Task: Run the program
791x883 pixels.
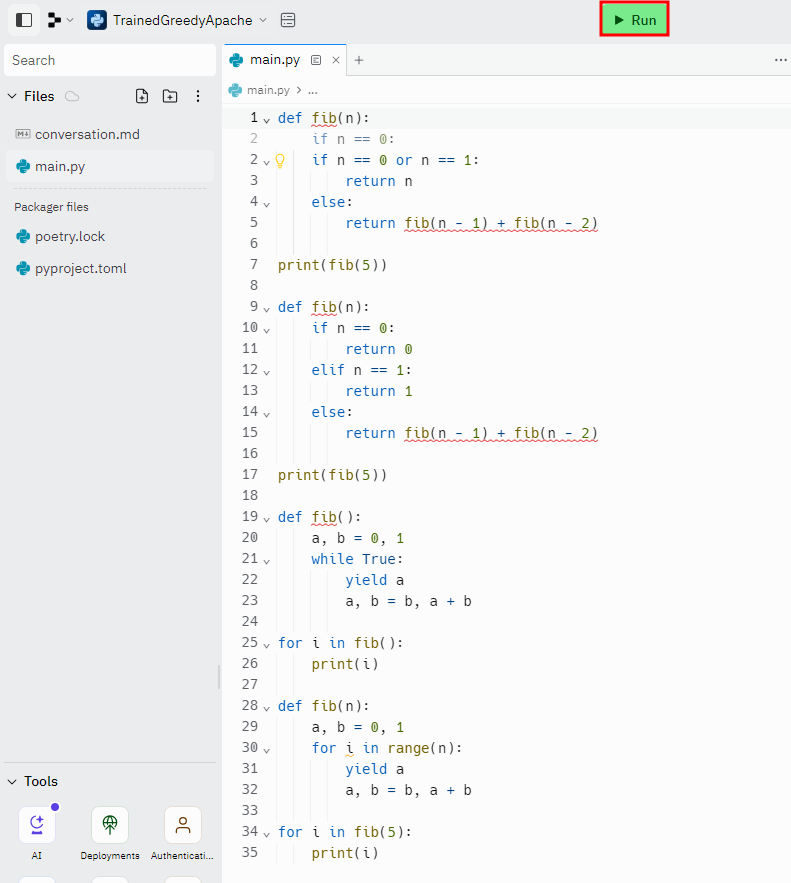Action: [x=634, y=20]
